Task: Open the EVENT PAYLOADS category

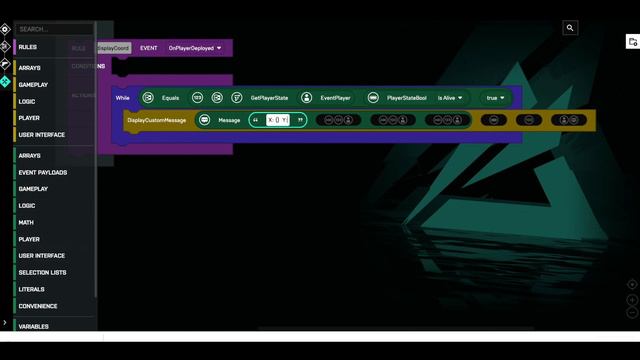Action: point(42,172)
